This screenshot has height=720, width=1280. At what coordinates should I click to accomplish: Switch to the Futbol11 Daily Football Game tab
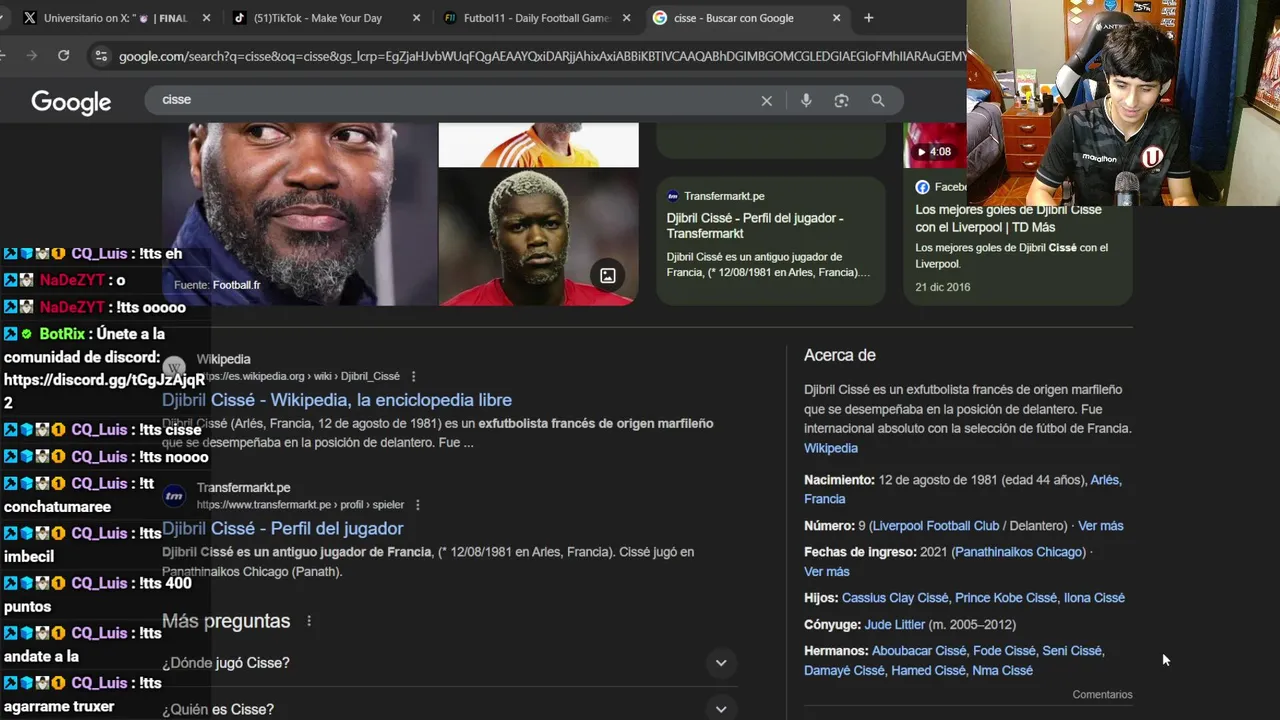click(x=535, y=18)
